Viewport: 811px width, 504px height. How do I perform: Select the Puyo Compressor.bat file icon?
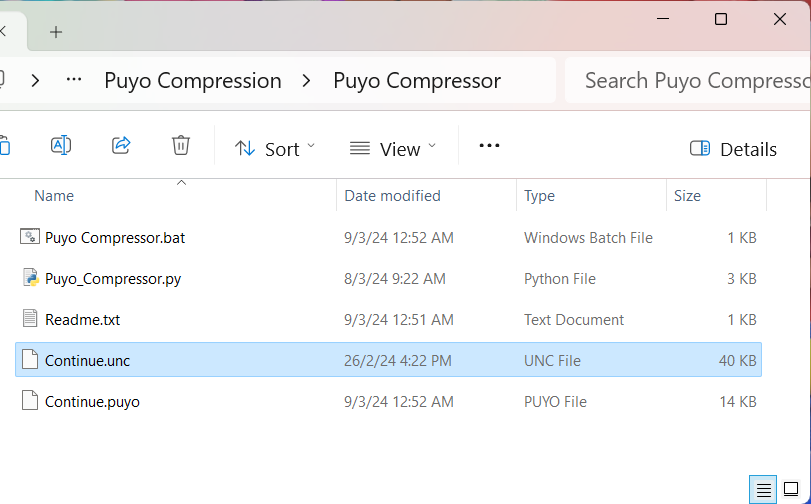30,237
